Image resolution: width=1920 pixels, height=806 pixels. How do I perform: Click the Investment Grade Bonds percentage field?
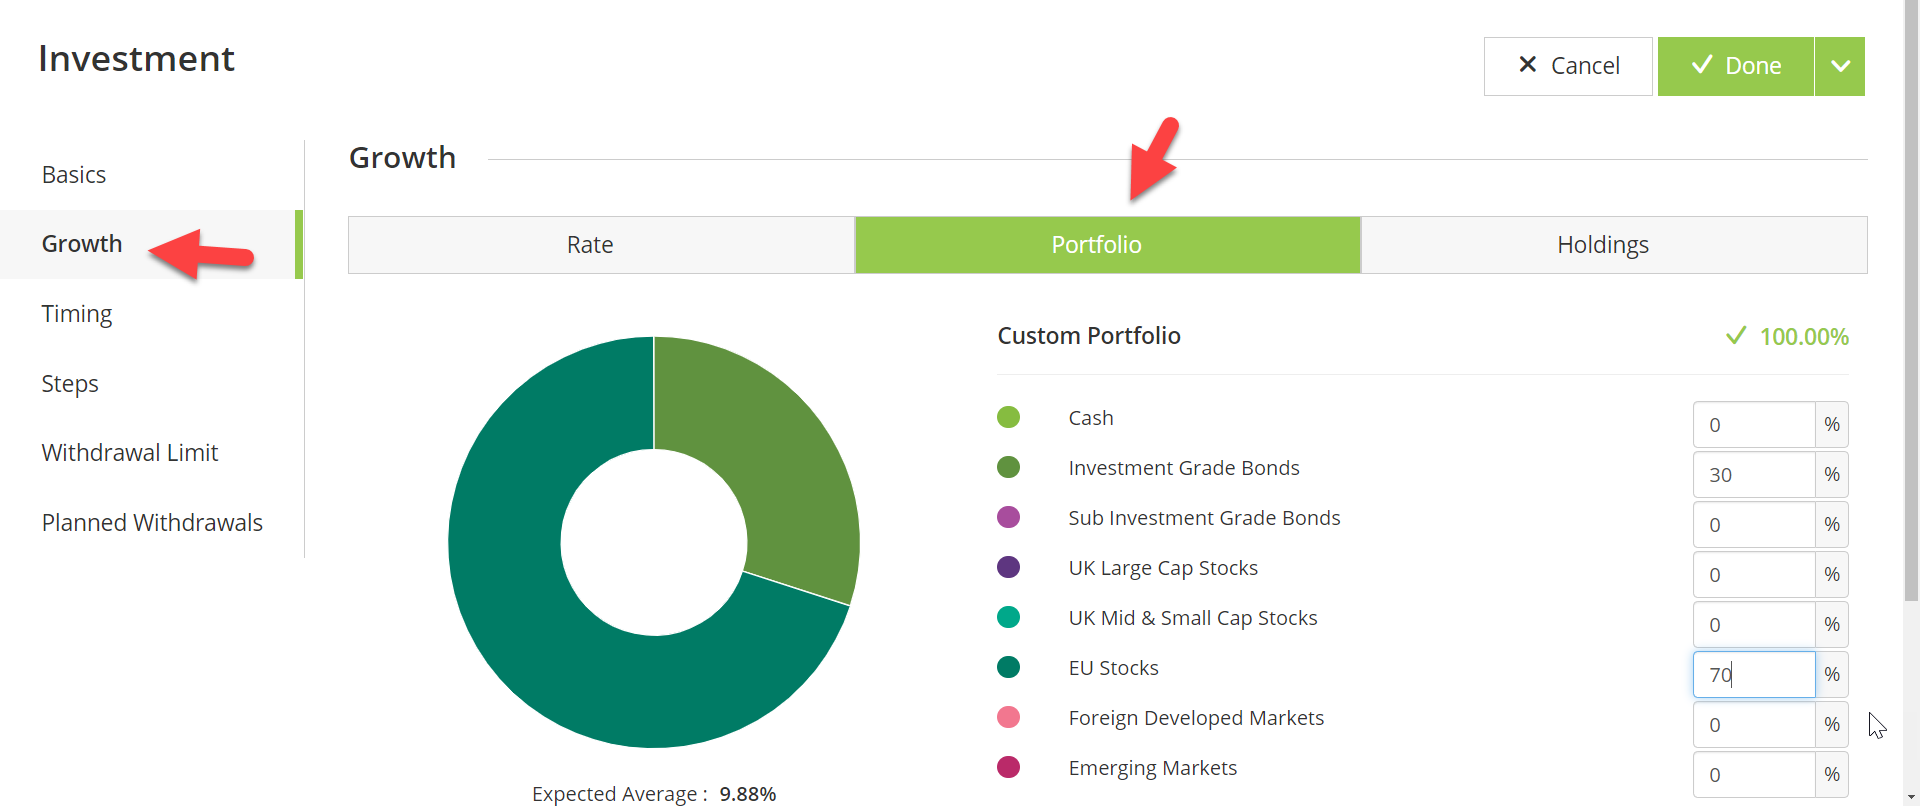[x=1754, y=475]
